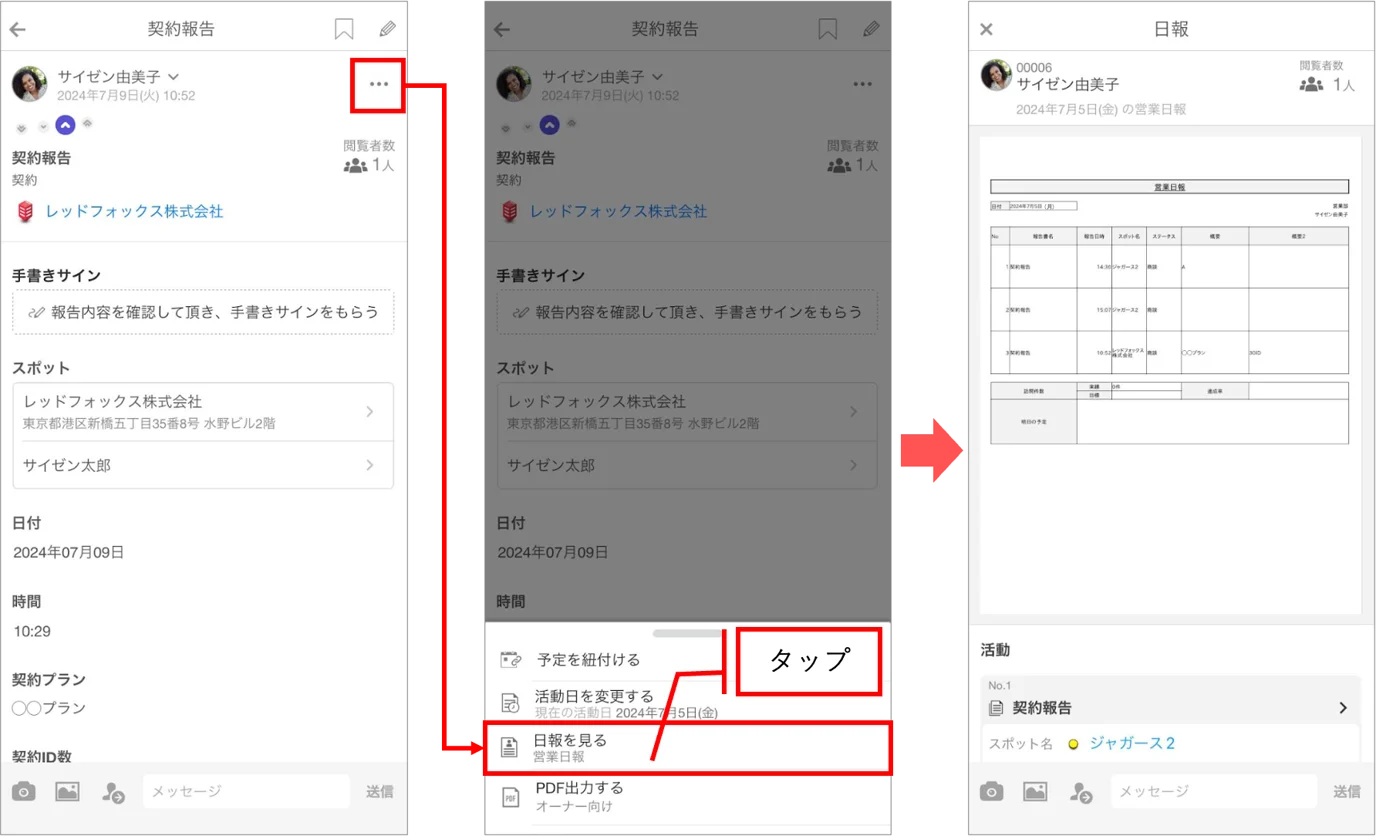Open the three-dot menu in left panel
The height and width of the screenshot is (836, 1376).
click(x=378, y=84)
